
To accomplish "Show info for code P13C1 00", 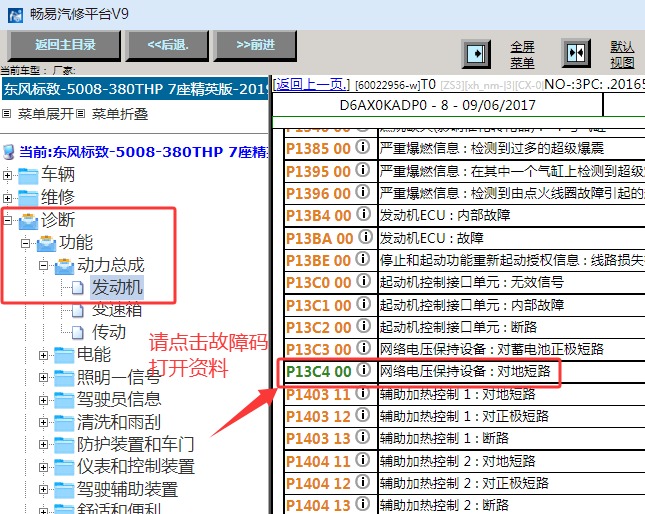I will click(363, 303).
